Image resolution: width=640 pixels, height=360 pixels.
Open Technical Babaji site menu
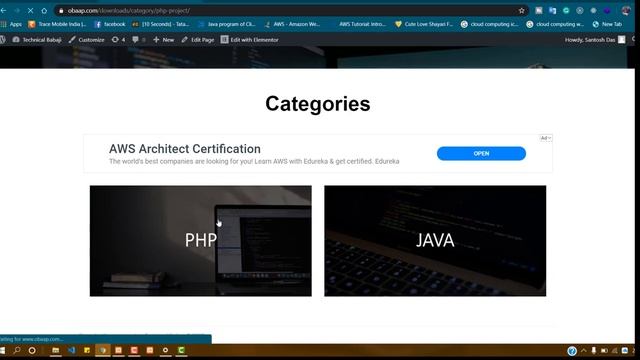[x=37, y=40]
